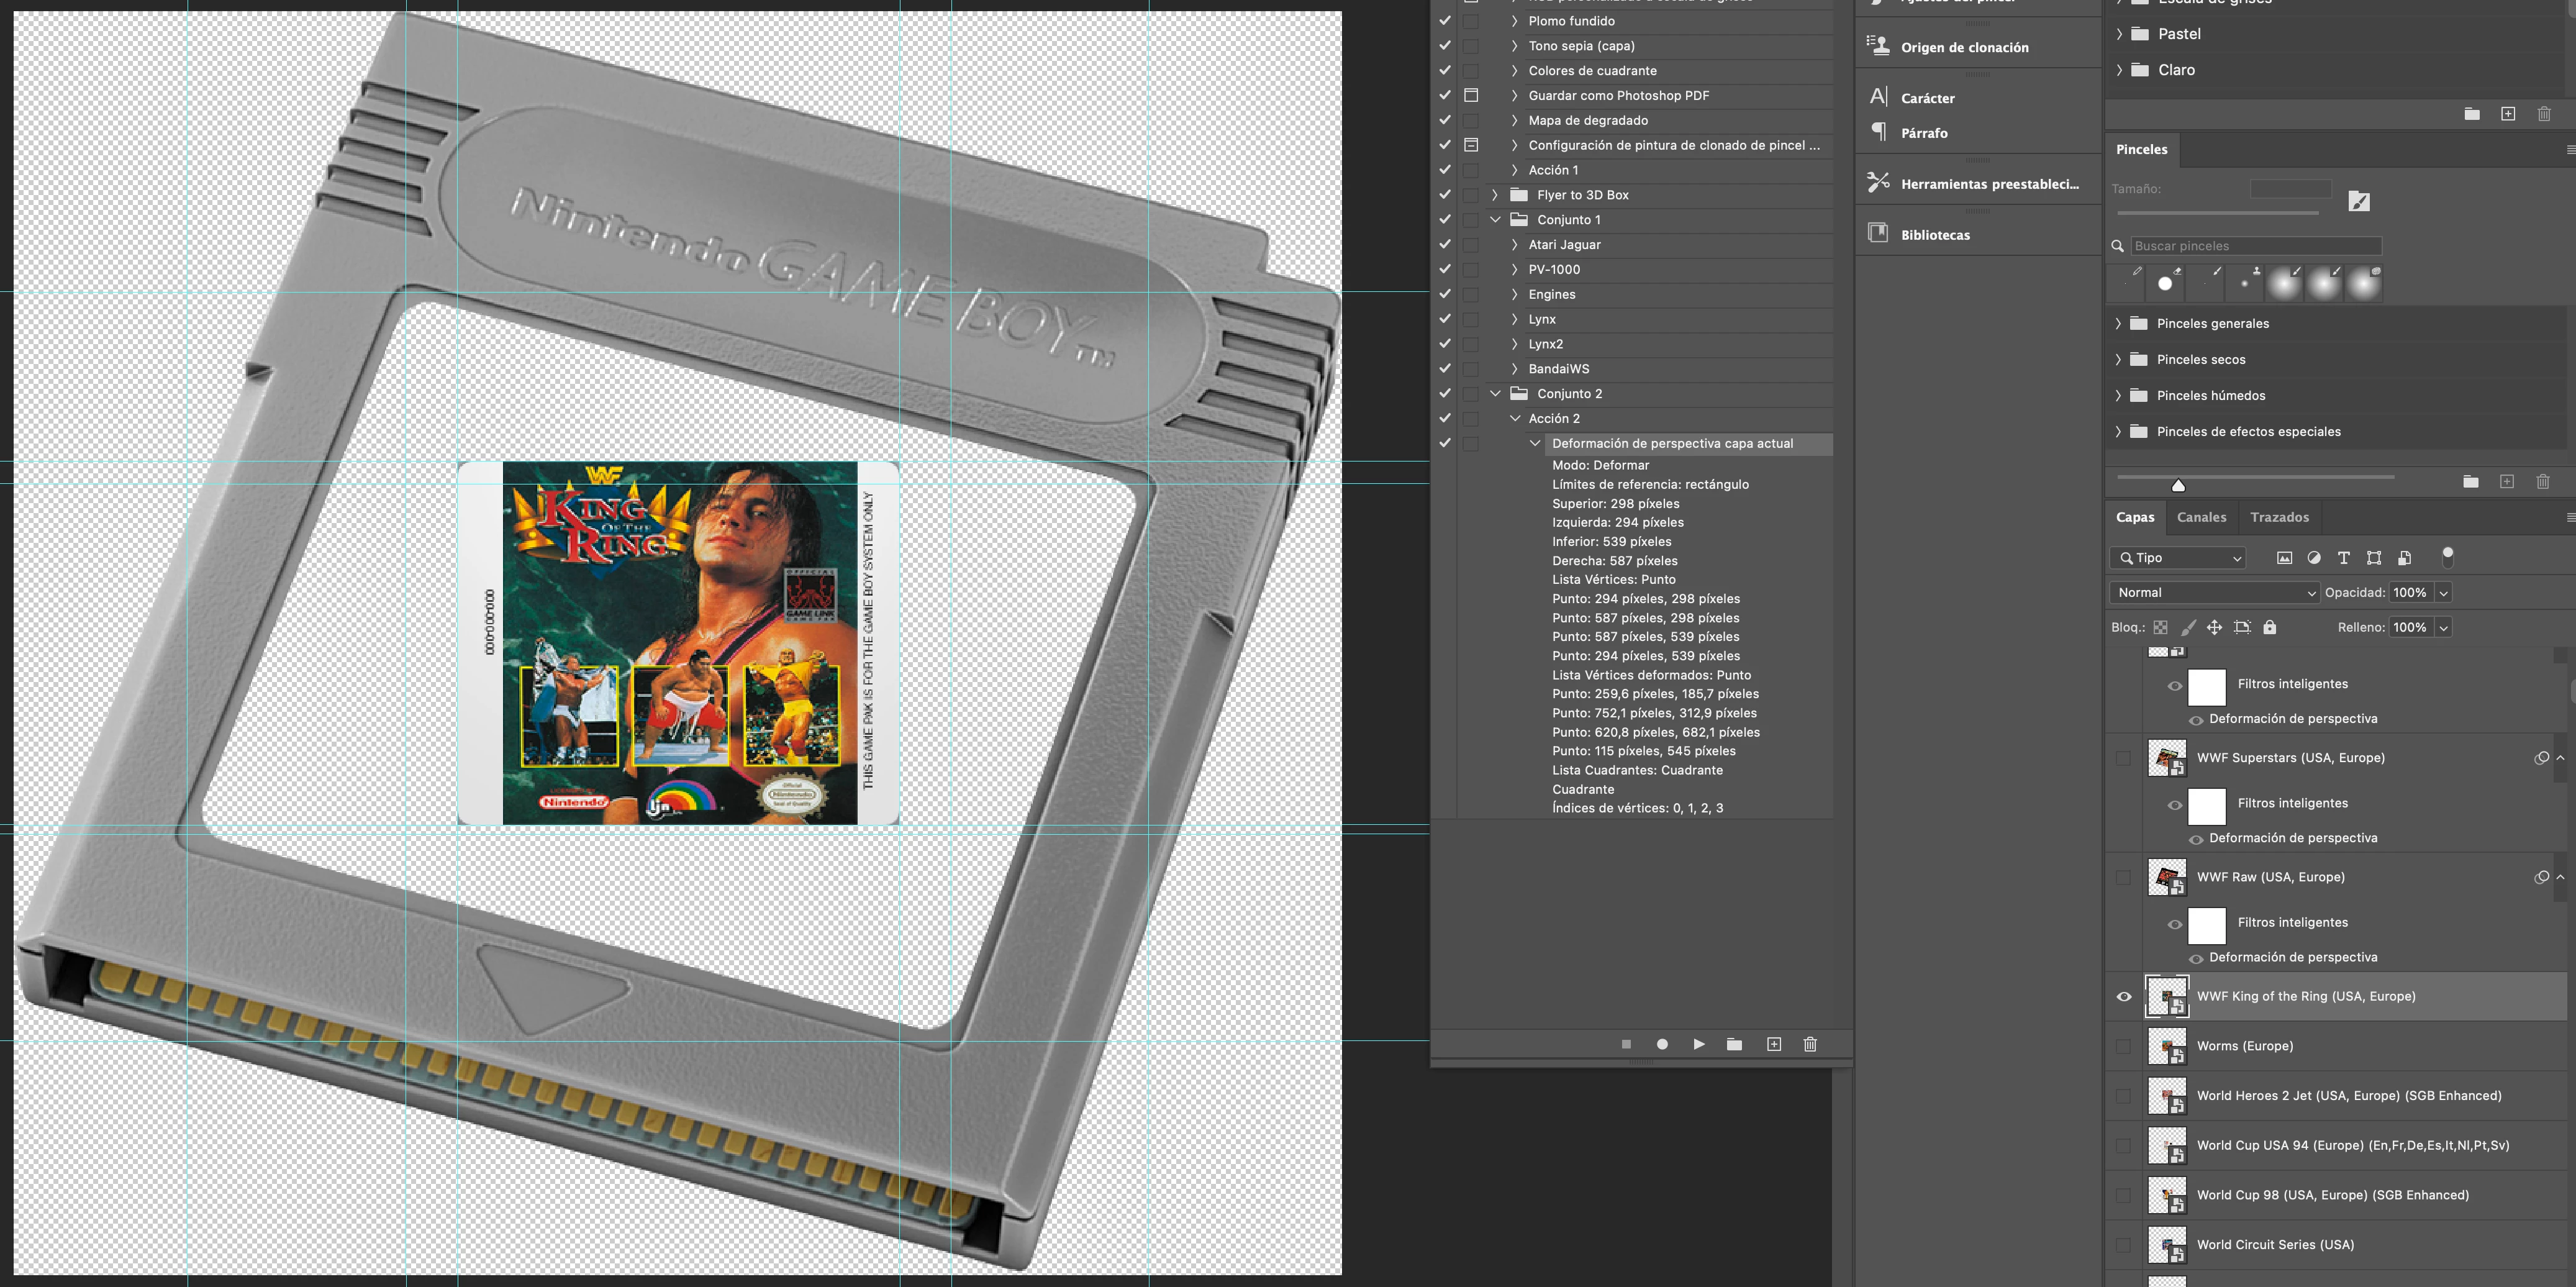Open the Bibliotecas panel

(x=1935, y=235)
